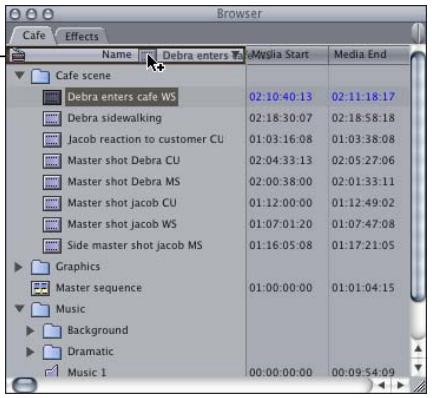Click media end value 01:03:38:08
Viewport: 432px width, 398px height.
click(x=363, y=139)
